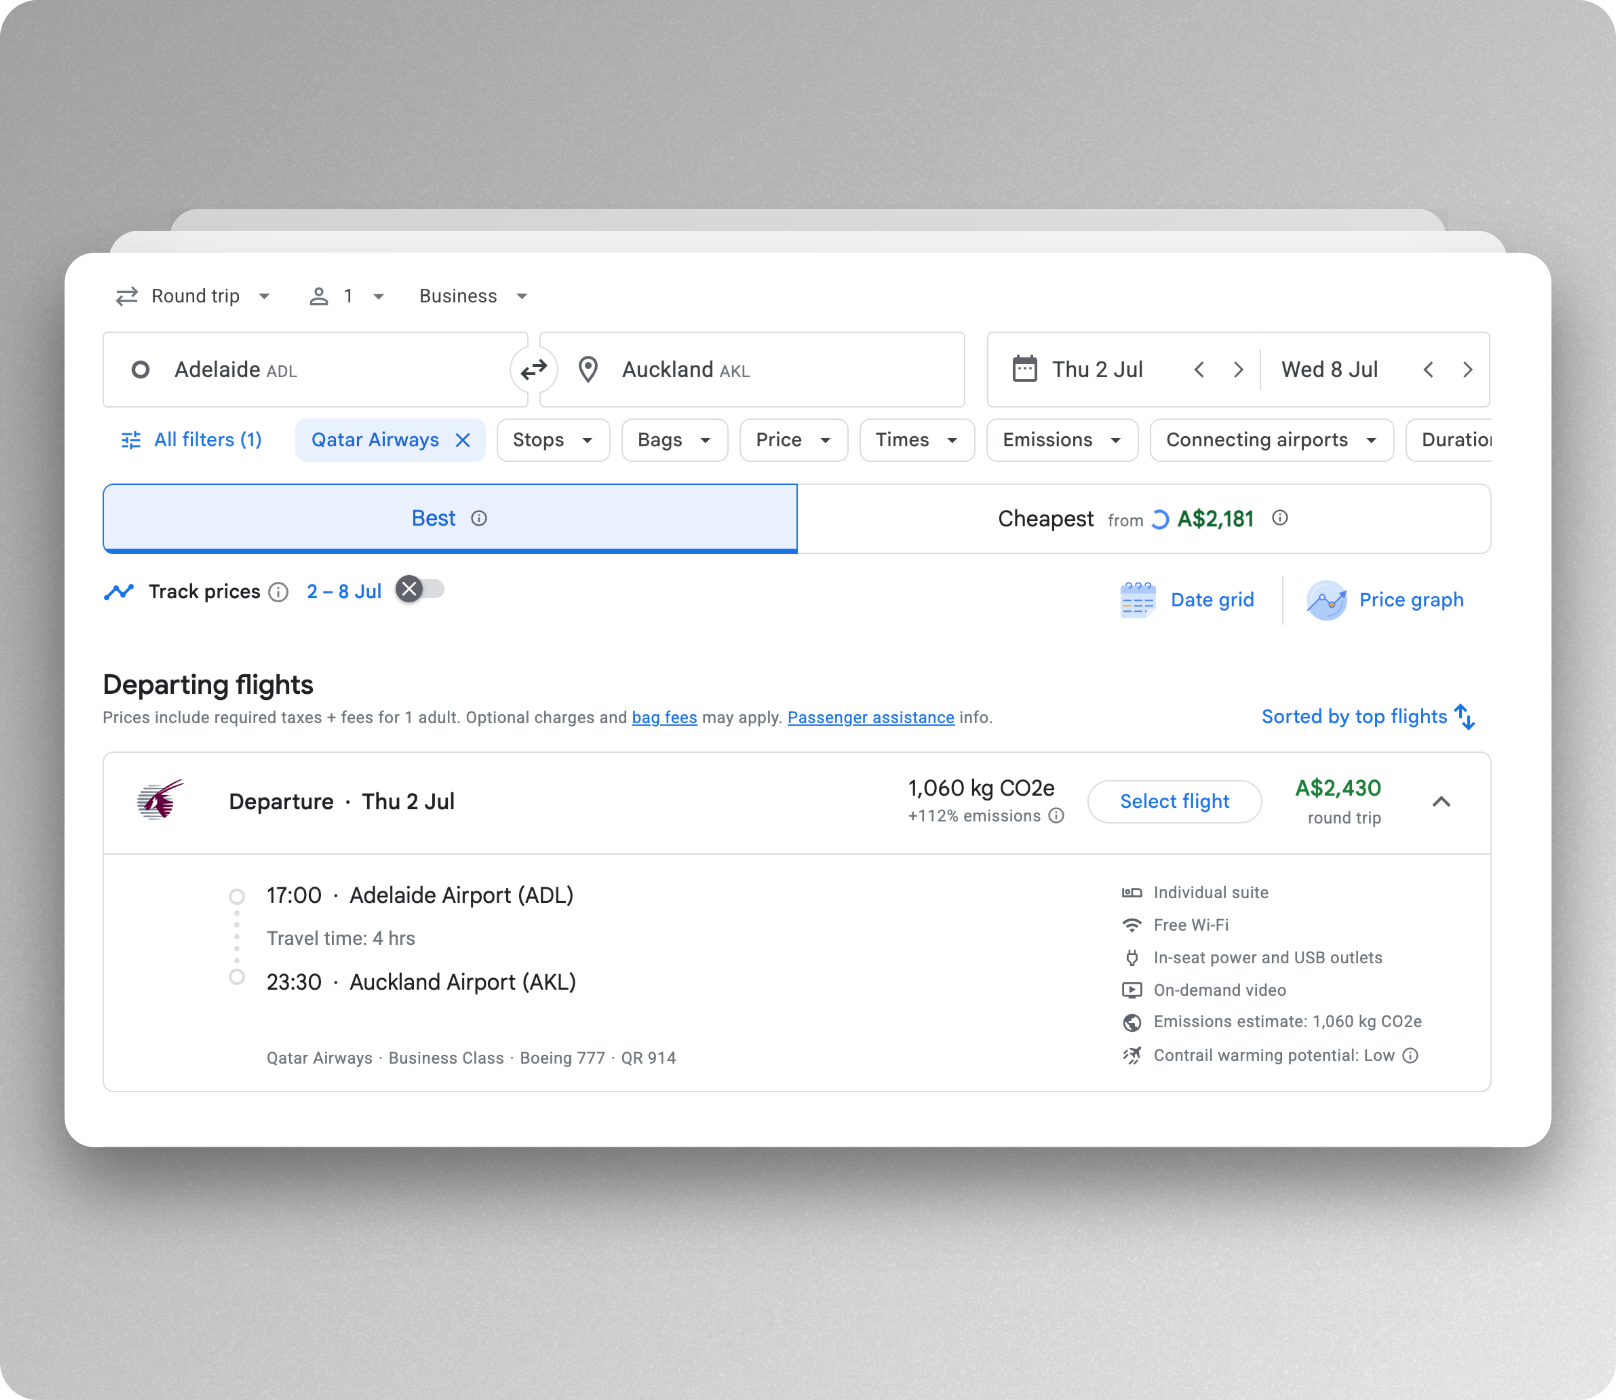Screen dimensions: 1616x1400
Task: Click the Adelaide origin circle icon
Action: 141,370
